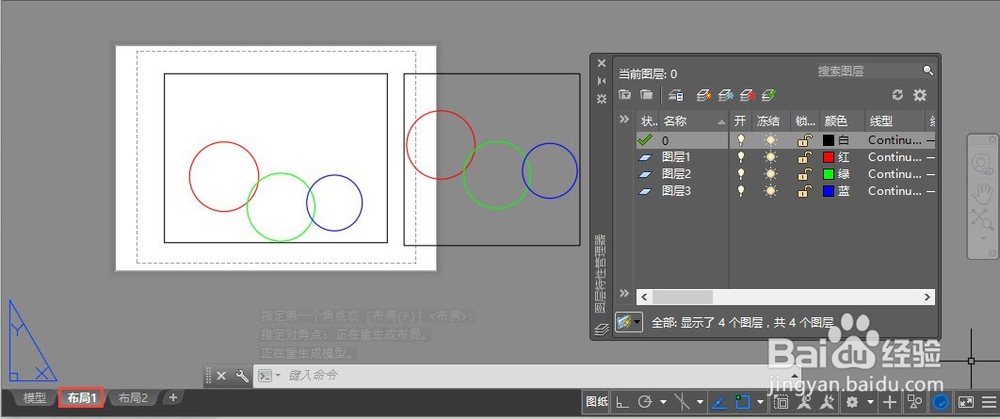Open layer settings gear icon
Image resolution: width=1000 pixels, height=419 pixels.
coord(919,95)
